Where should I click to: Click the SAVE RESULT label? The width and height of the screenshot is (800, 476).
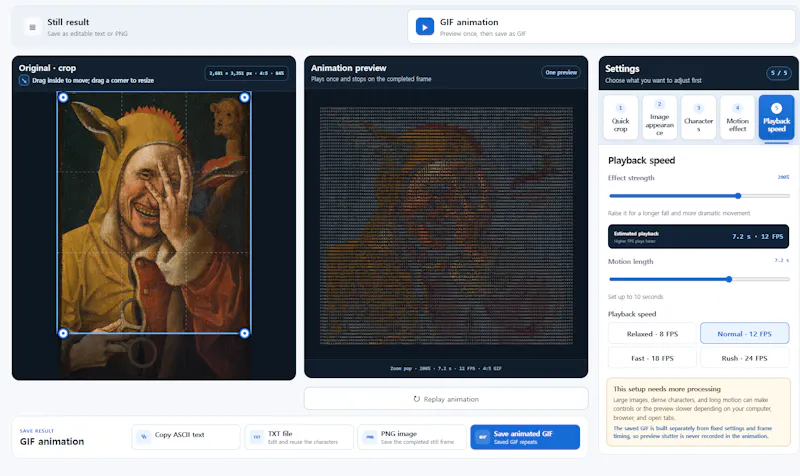pyautogui.click(x=37, y=431)
